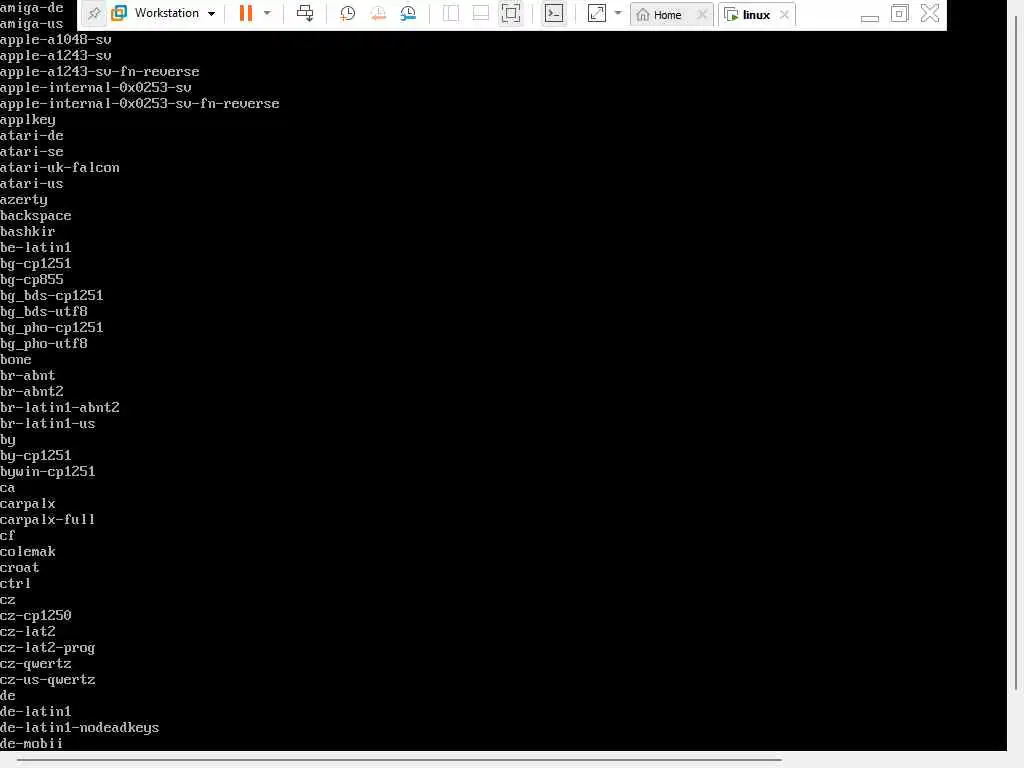Show or hide the library sidebar
The width and height of the screenshot is (1024, 768).
coord(451,13)
